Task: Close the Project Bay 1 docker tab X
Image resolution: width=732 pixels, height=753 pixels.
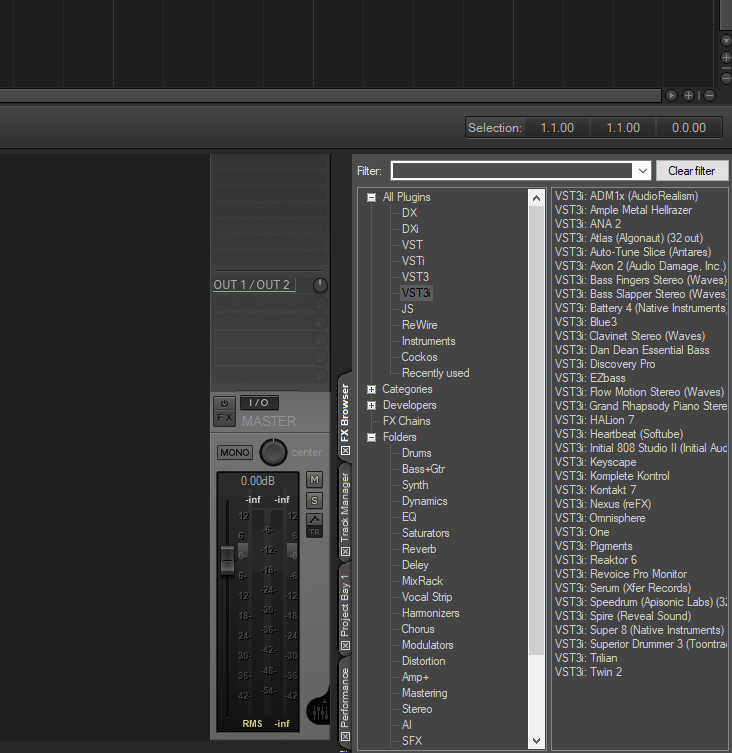Action: [345, 645]
